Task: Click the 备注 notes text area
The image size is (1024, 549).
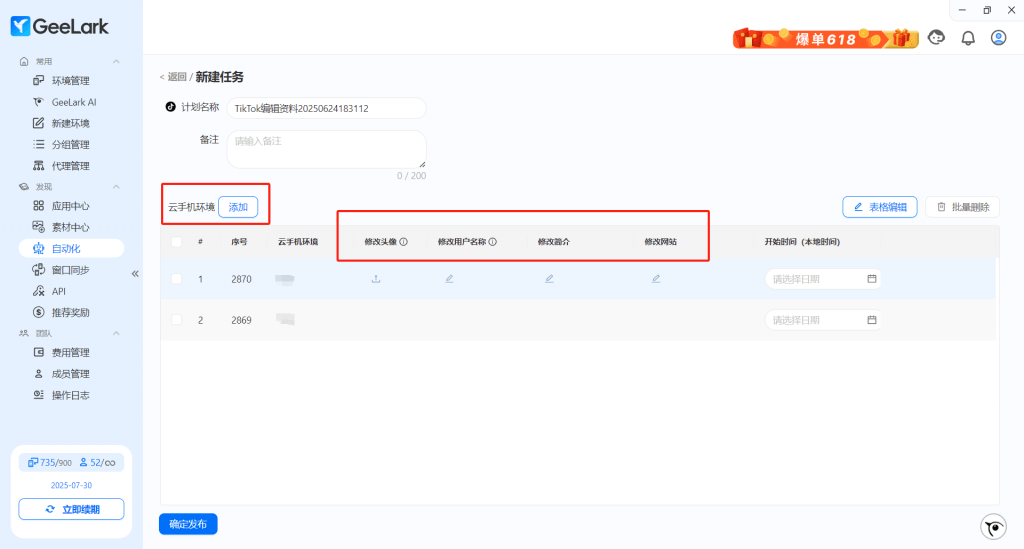Action: pos(326,148)
